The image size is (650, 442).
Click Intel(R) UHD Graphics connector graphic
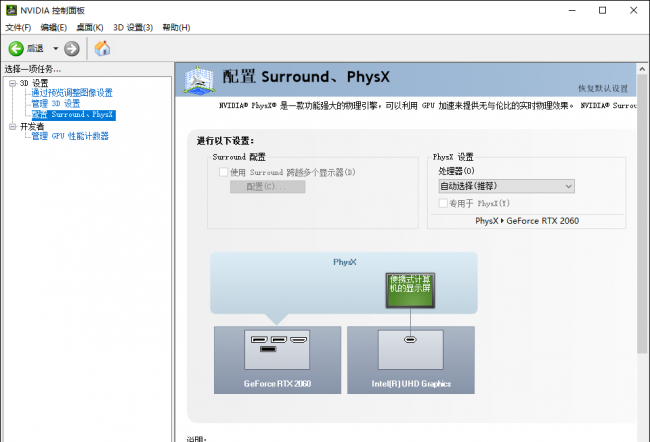[410, 350]
